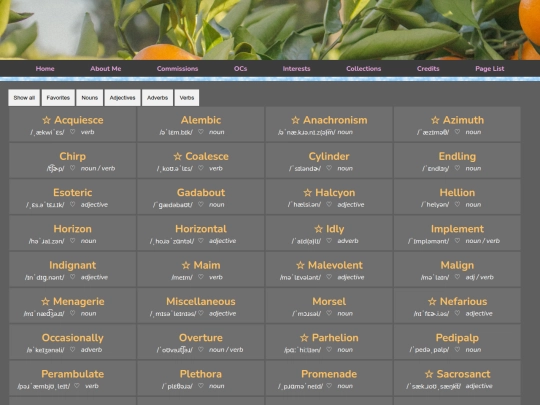Click the Pedipalp word title
The image size is (540, 405).
[x=457, y=338]
